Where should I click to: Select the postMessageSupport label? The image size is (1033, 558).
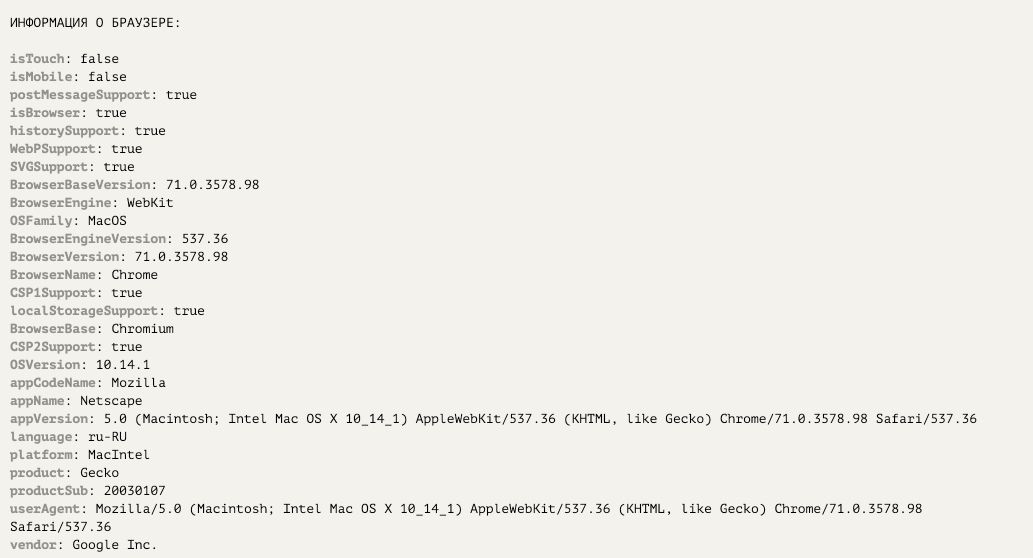coord(80,95)
